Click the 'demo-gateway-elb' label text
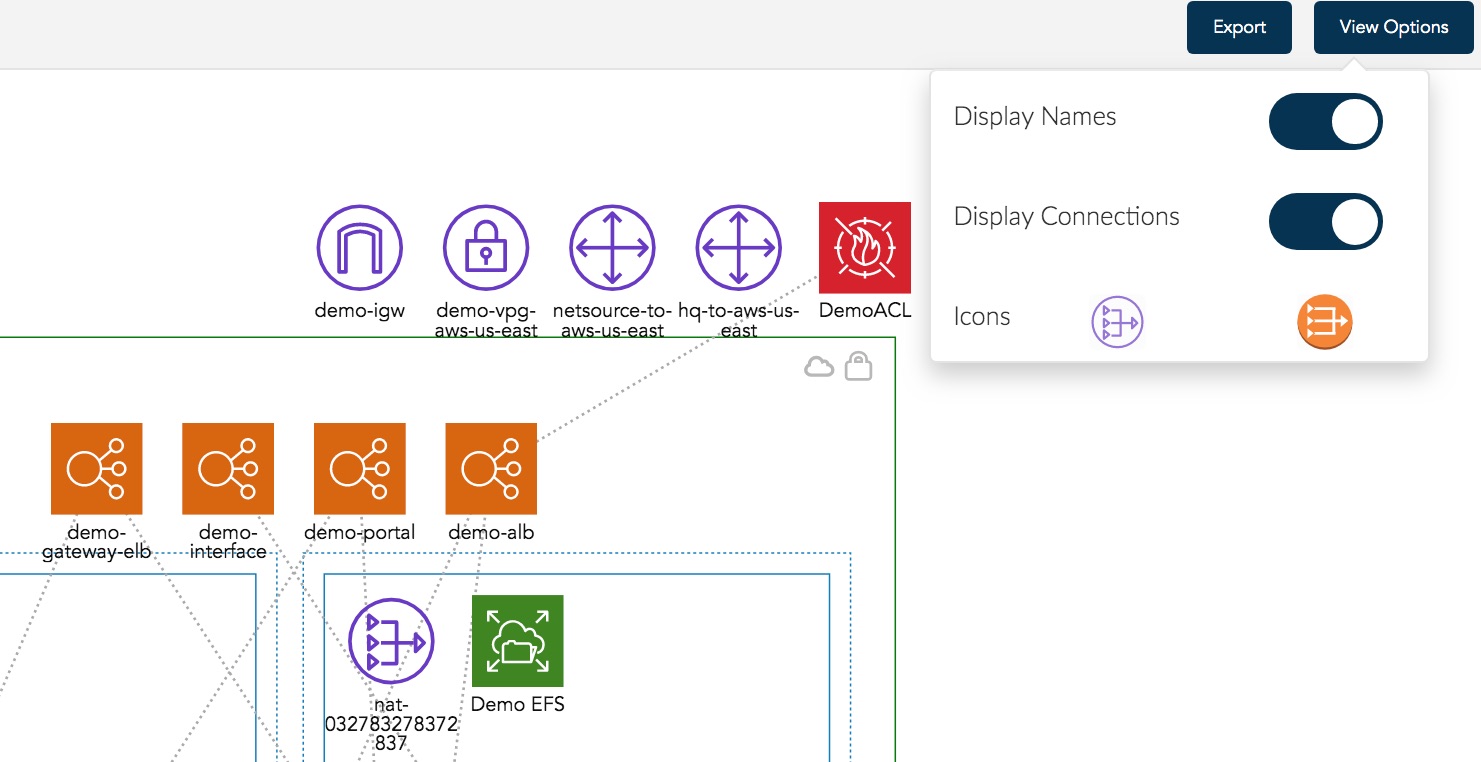Viewport: 1481px width, 762px height. (x=97, y=542)
